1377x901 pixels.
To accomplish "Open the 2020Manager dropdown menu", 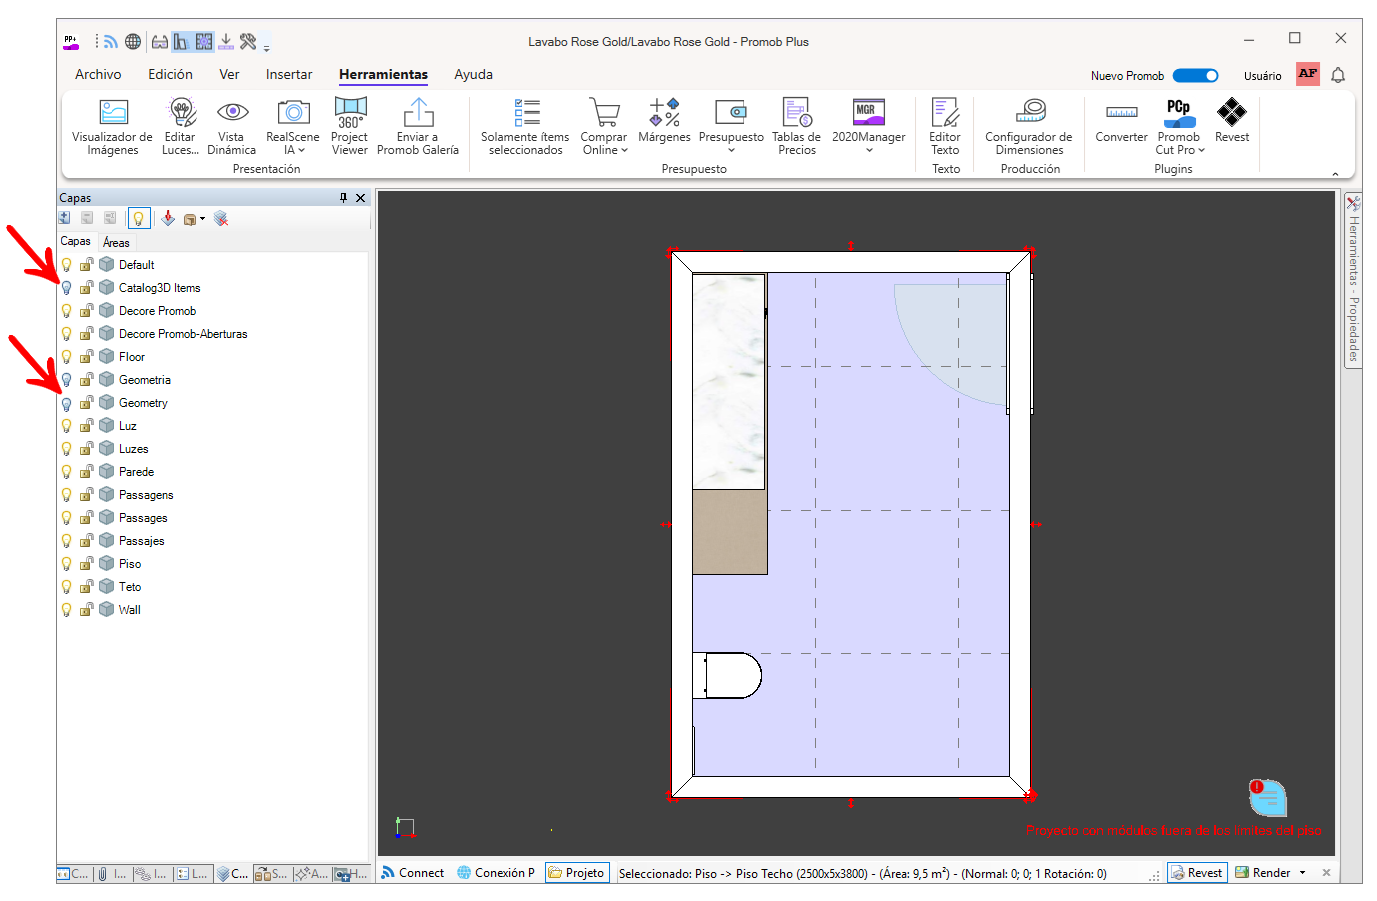I will pos(868,150).
